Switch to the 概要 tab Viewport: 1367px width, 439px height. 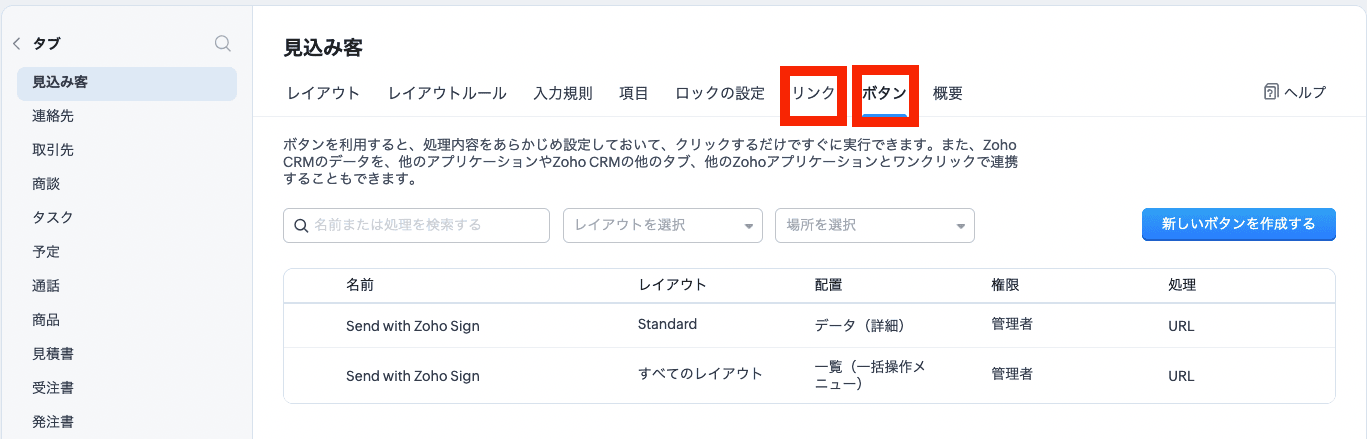click(947, 93)
